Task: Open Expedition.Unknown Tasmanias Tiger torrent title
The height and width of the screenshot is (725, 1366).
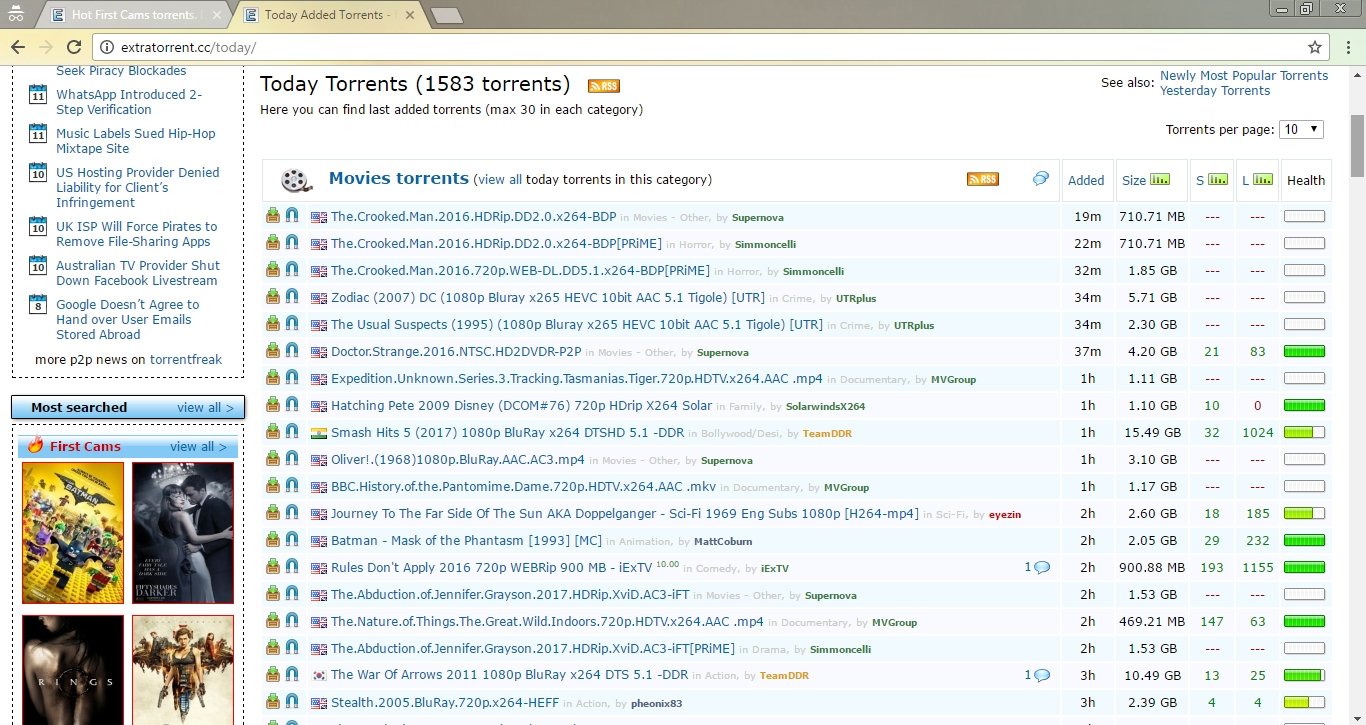Action: point(577,378)
